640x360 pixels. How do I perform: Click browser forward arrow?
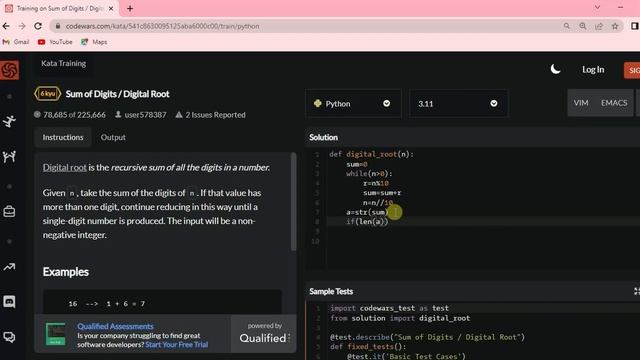[22, 26]
